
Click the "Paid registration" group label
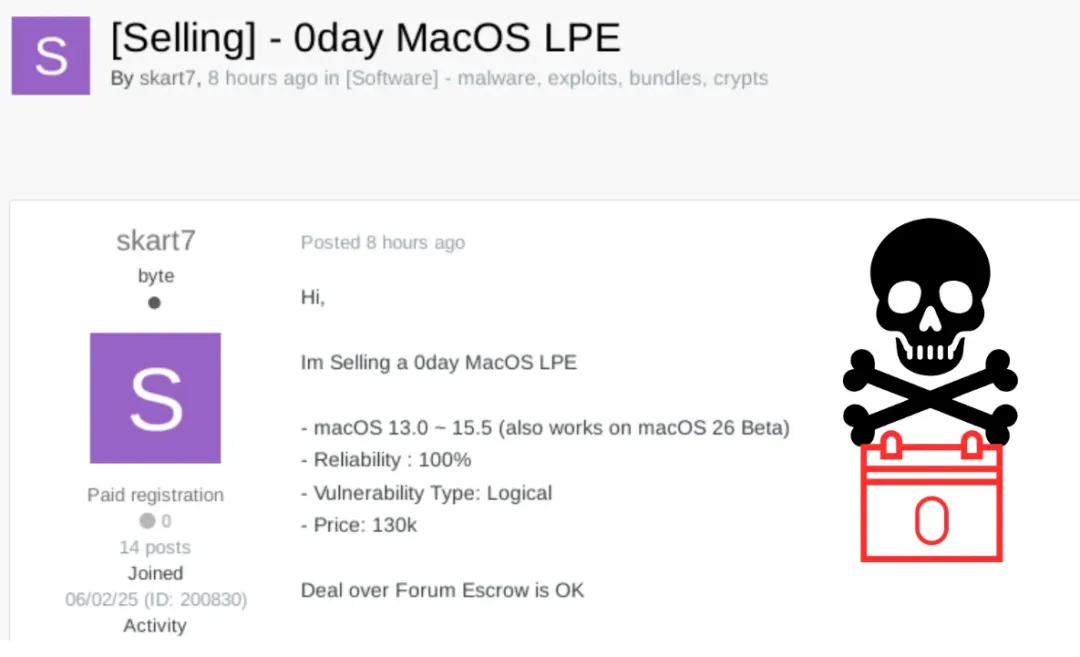click(155, 495)
